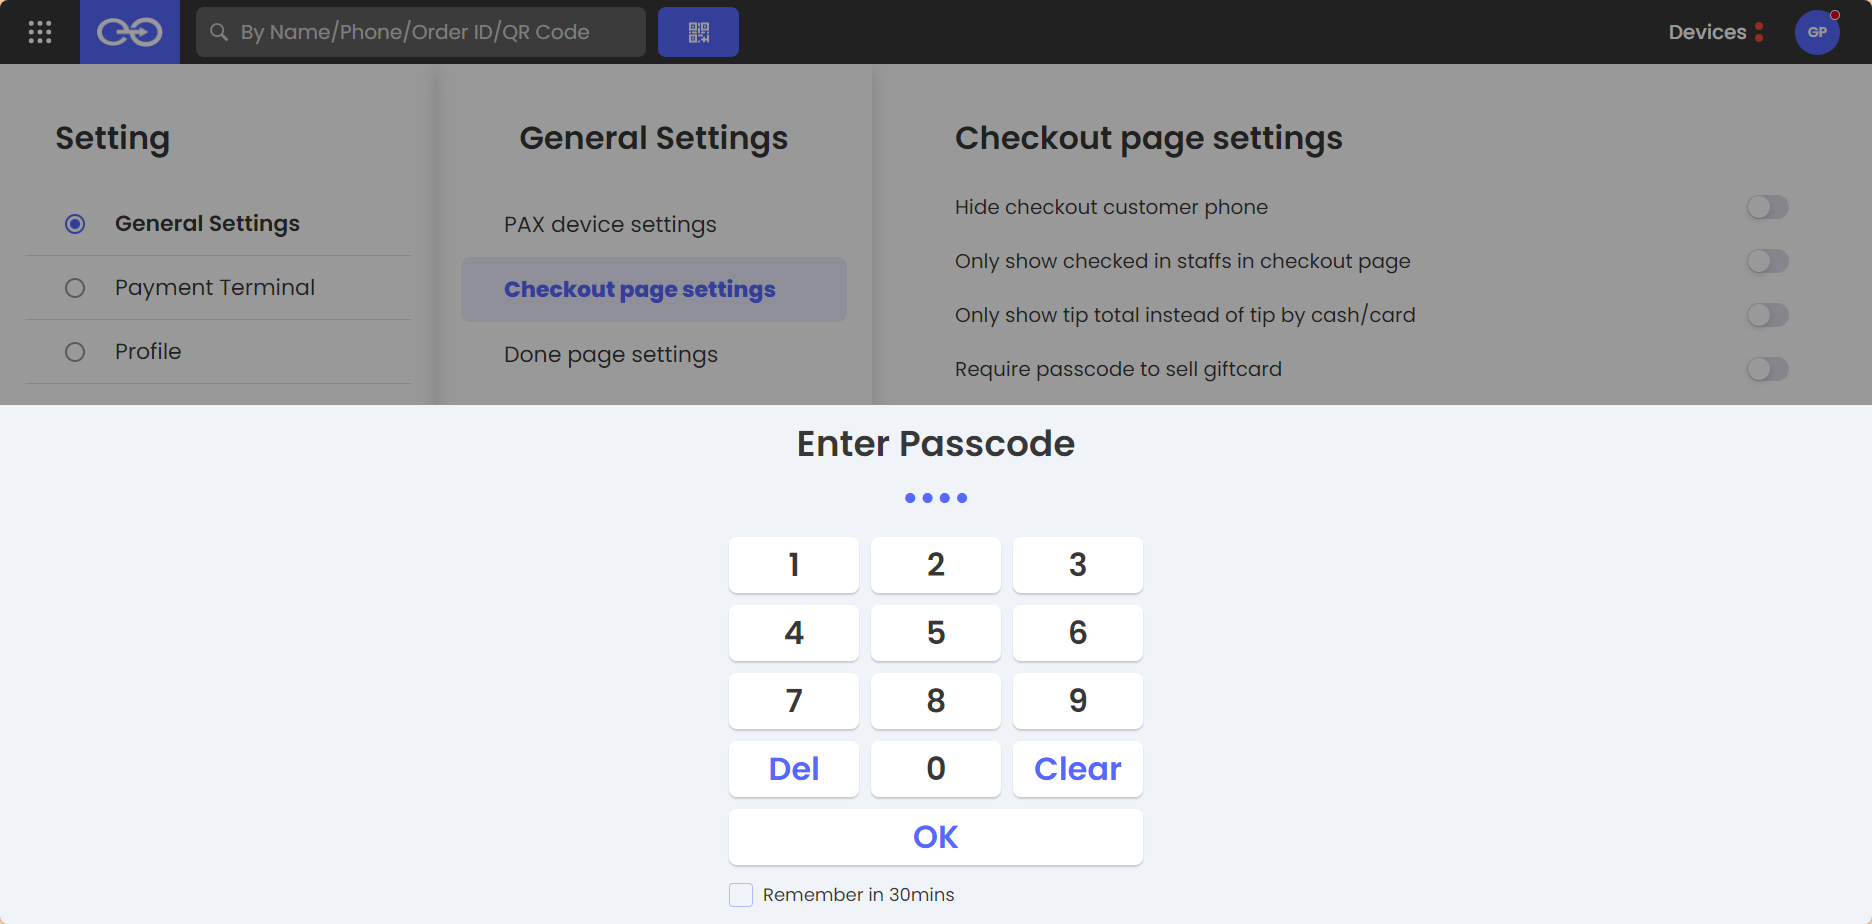Select the Profile radio option
Screen dimensions: 1872x924
(x=75, y=352)
